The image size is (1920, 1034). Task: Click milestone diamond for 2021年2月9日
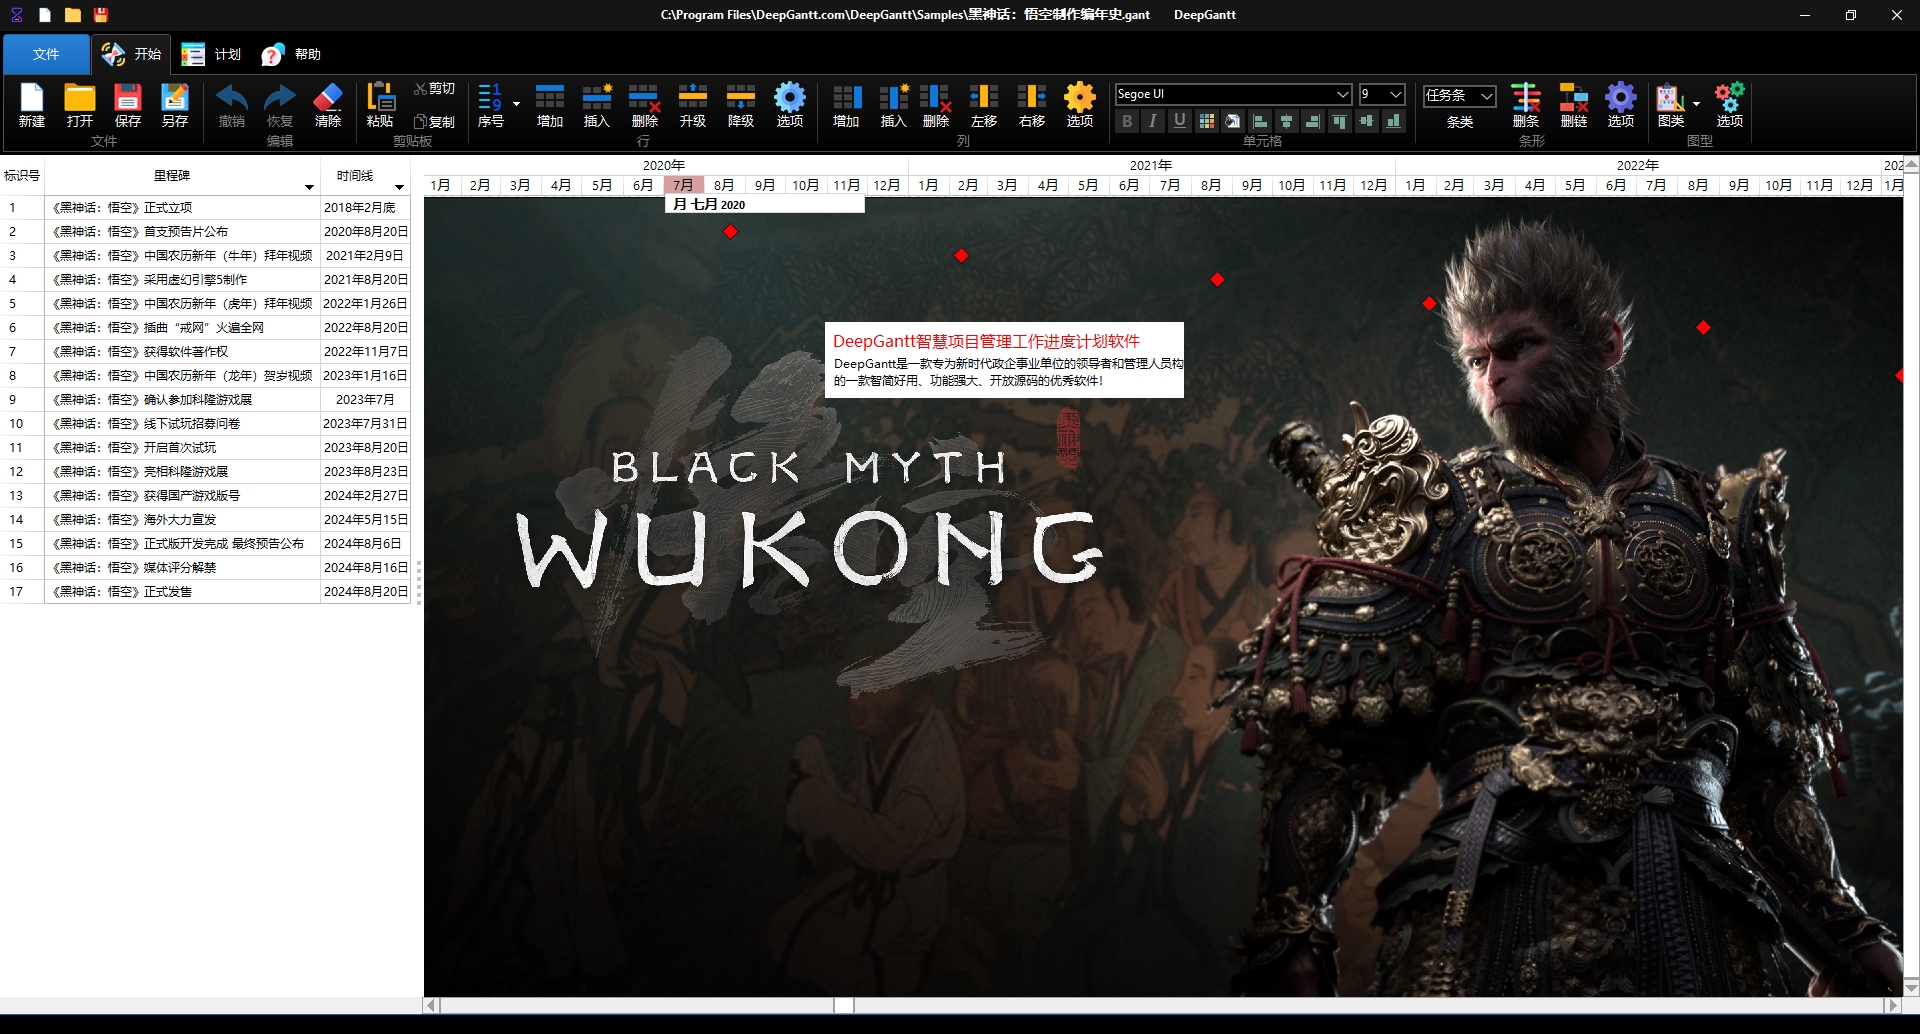pos(961,256)
